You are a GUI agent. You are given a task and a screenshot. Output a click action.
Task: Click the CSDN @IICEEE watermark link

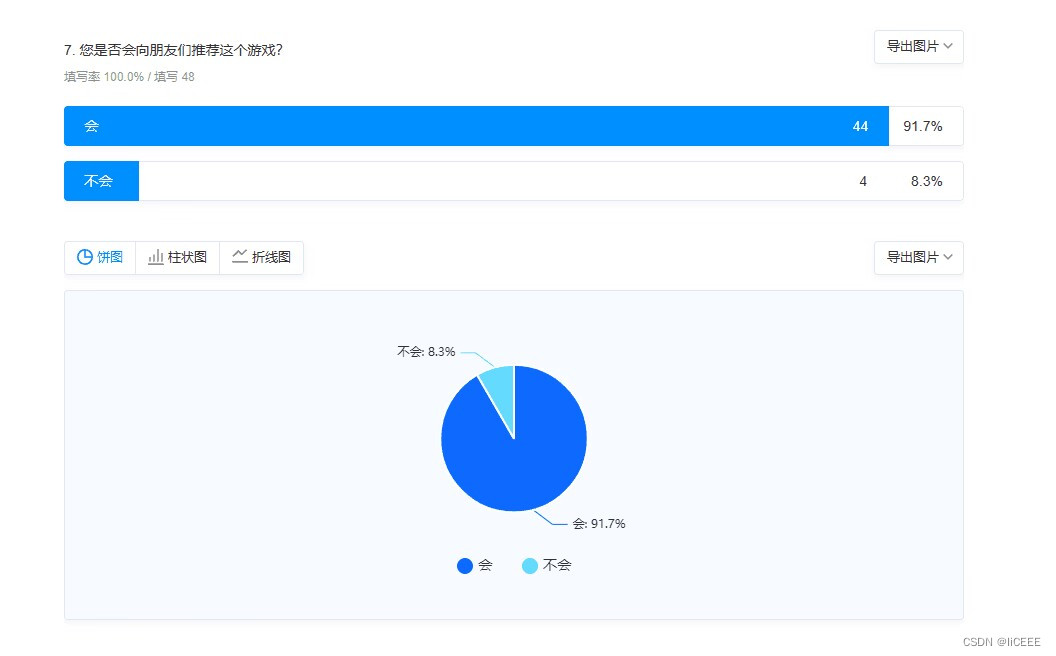coord(1003,641)
